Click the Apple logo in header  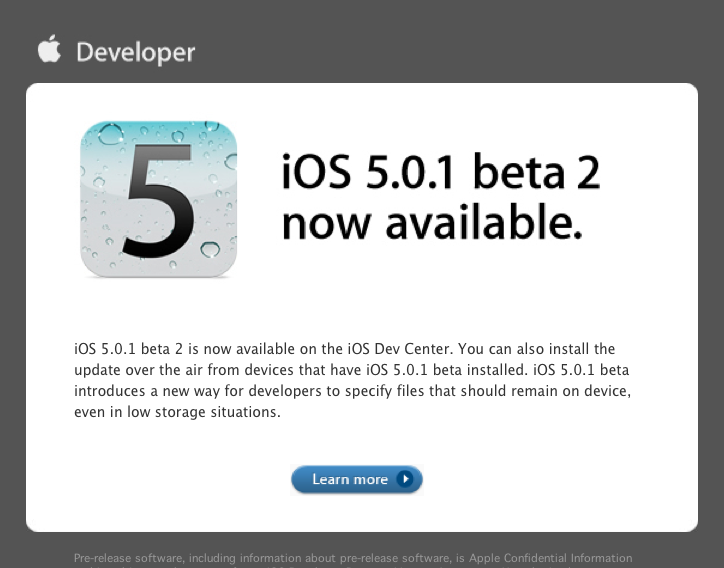pyautogui.click(x=49, y=48)
